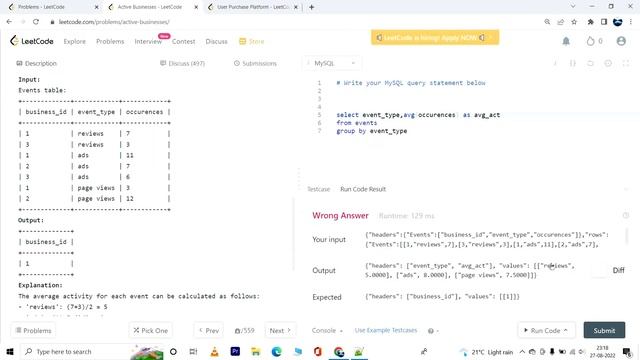Go back in browser history
This screenshot has height=360, width=640.
click(x=9, y=22)
